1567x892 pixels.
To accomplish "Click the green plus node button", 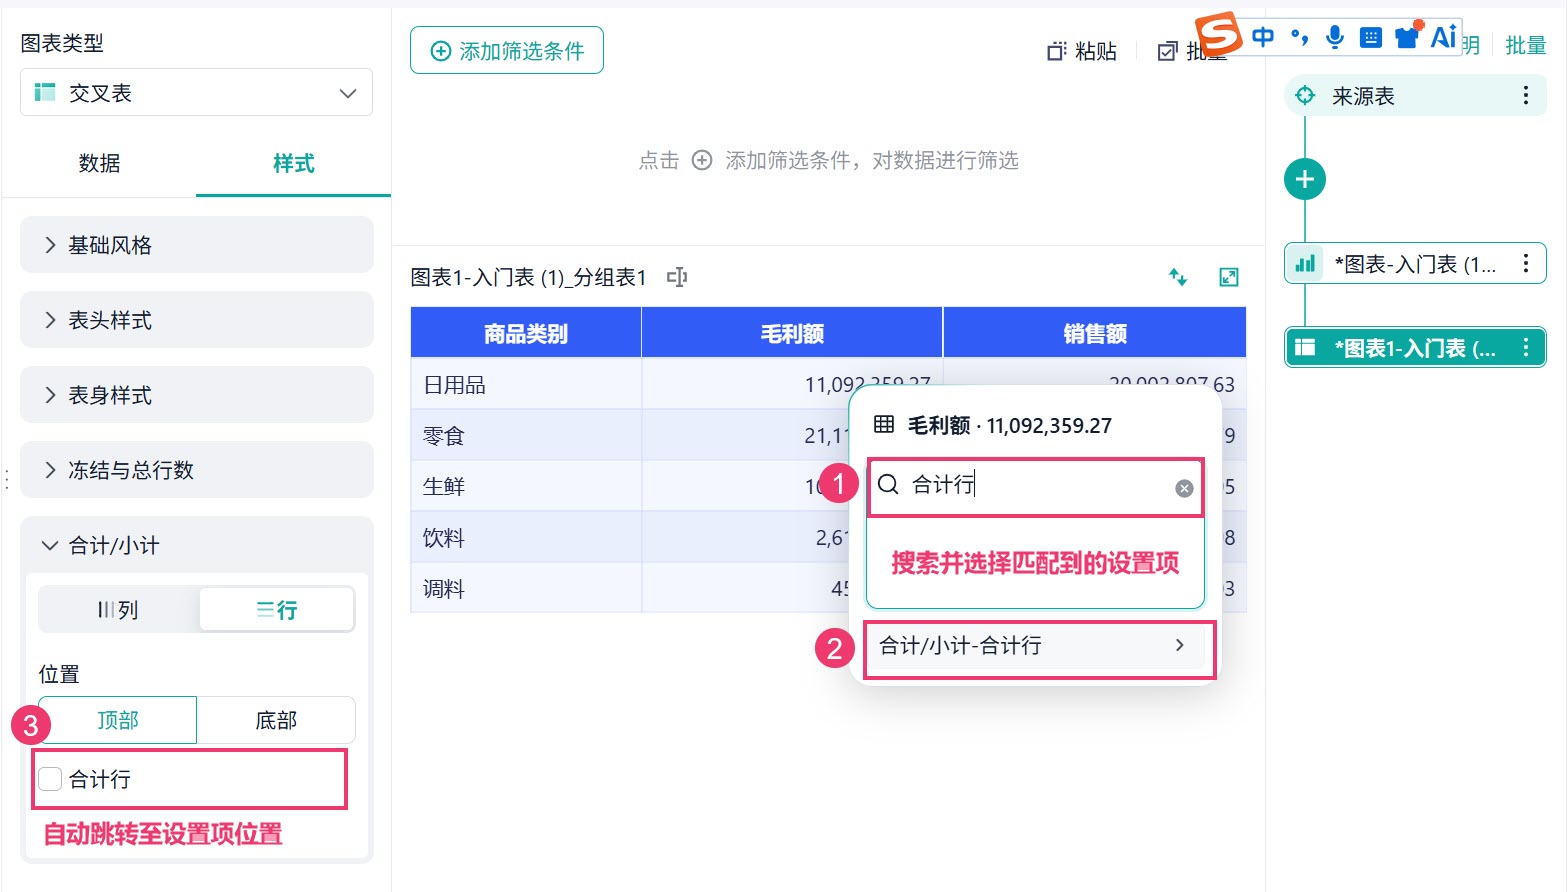I will click(x=1305, y=180).
